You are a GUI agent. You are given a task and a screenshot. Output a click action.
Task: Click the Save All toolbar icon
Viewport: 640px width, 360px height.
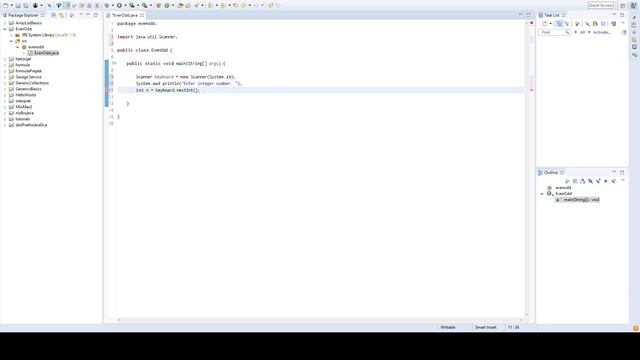tap(26, 5)
